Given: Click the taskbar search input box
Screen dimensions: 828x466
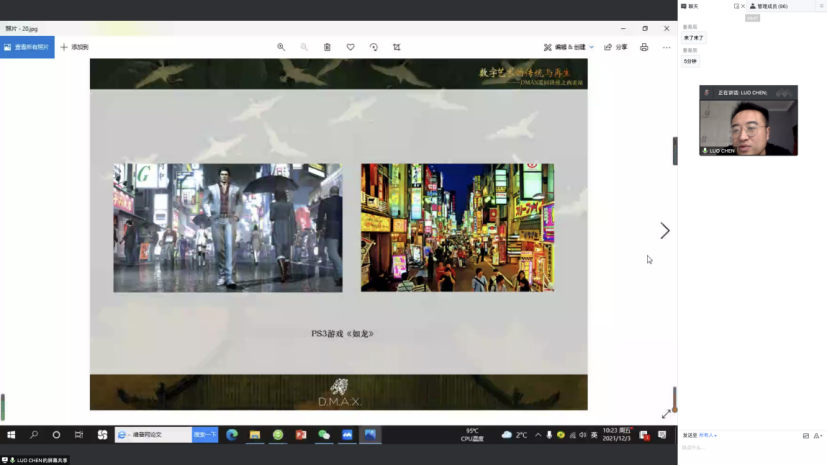Looking at the screenshot, I should point(160,435).
